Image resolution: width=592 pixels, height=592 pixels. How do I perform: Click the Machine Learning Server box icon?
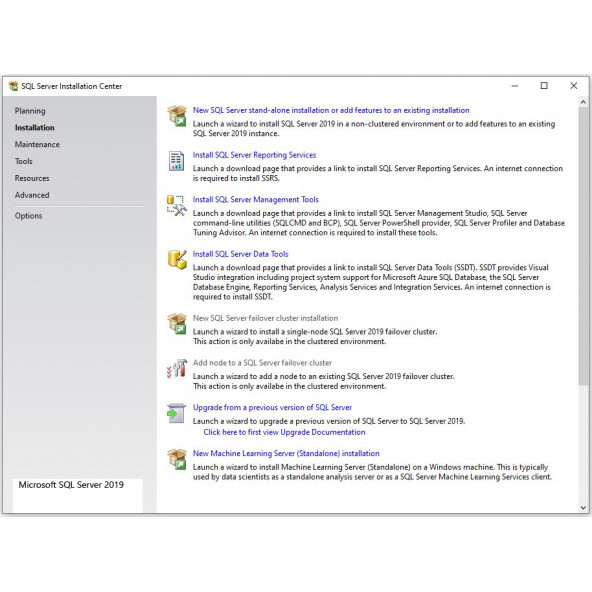coord(177,459)
